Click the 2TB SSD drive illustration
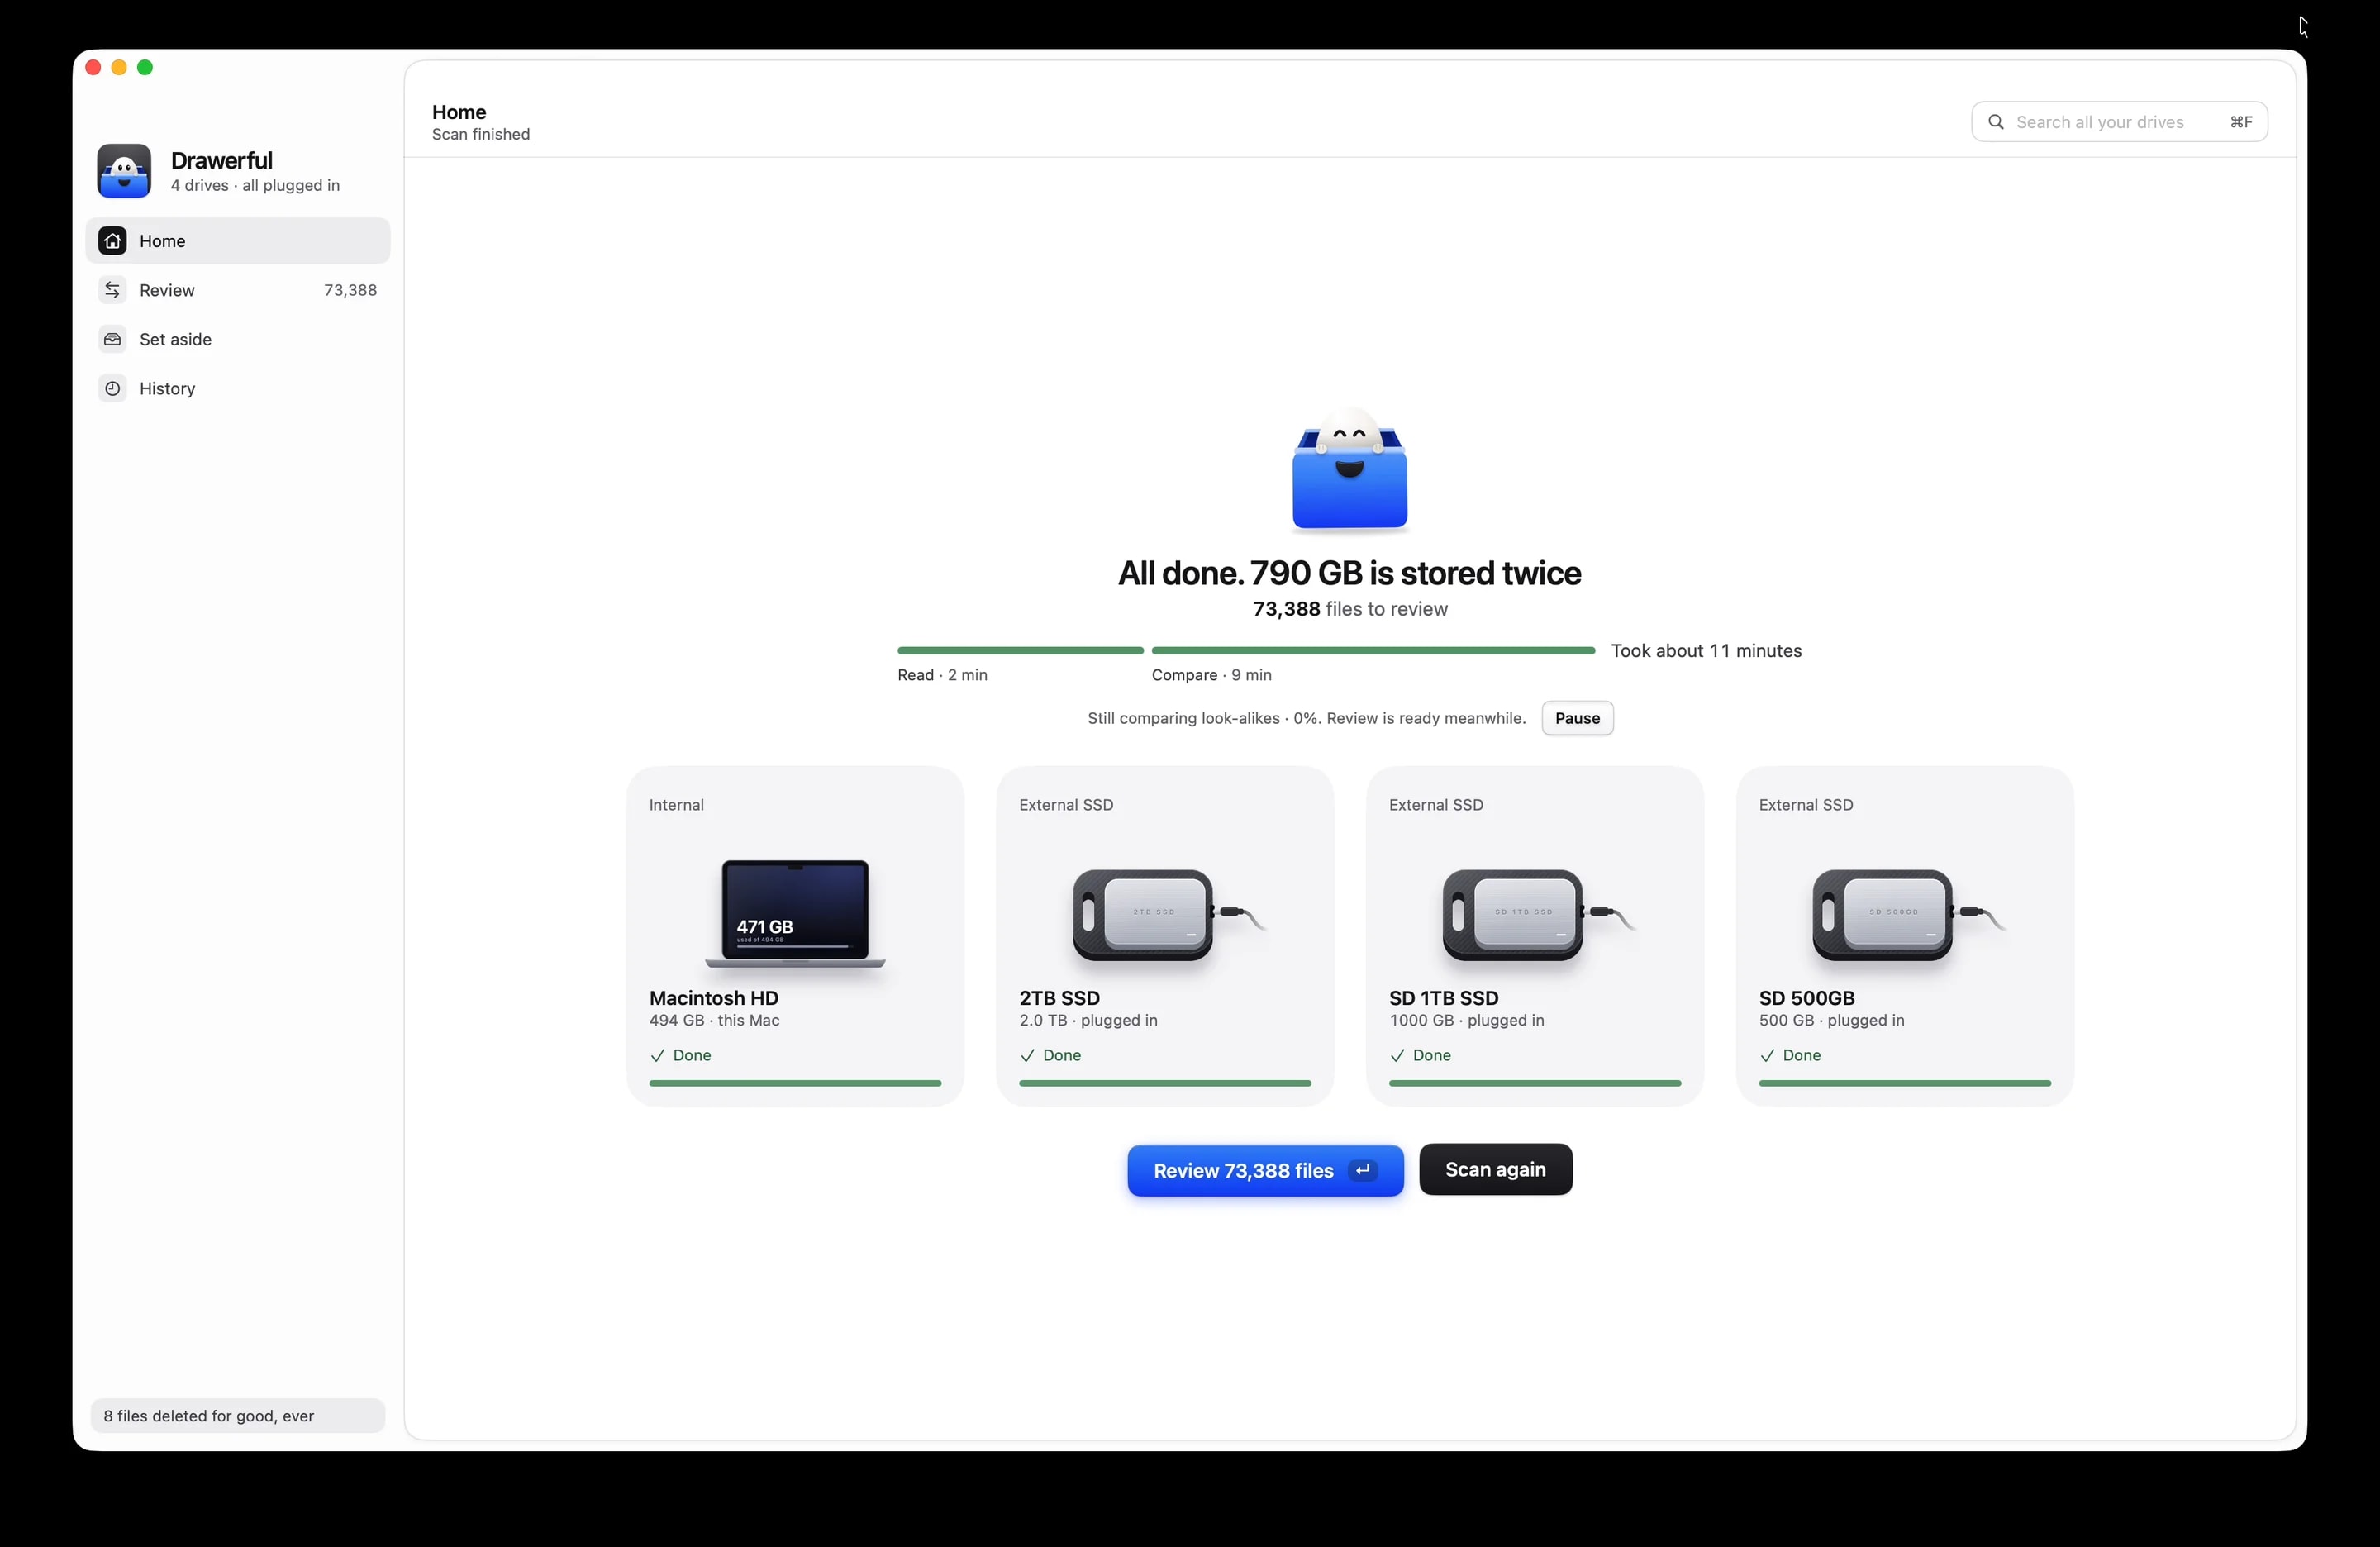The height and width of the screenshot is (1547, 2380). (x=1168, y=915)
